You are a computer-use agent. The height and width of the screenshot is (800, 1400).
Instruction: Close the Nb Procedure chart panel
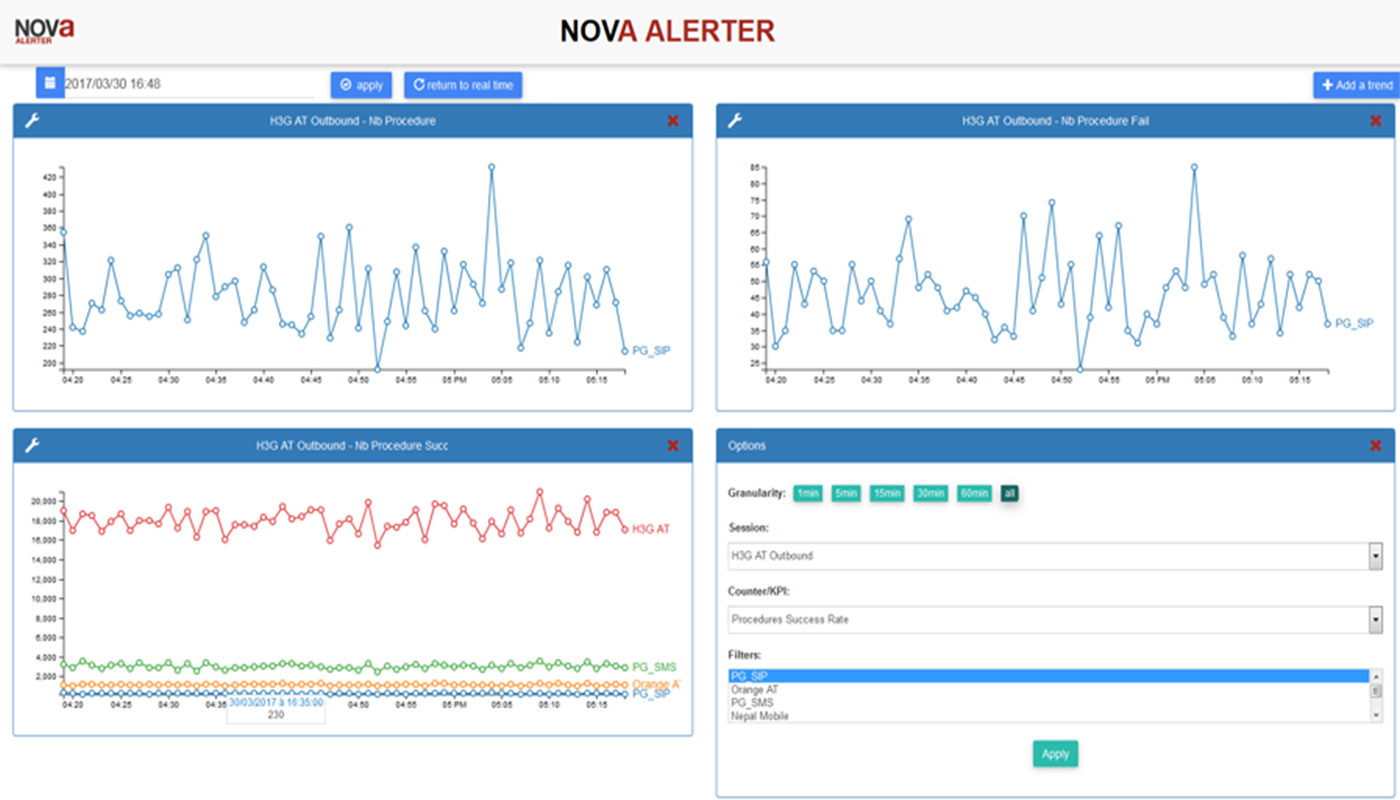click(x=673, y=121)
